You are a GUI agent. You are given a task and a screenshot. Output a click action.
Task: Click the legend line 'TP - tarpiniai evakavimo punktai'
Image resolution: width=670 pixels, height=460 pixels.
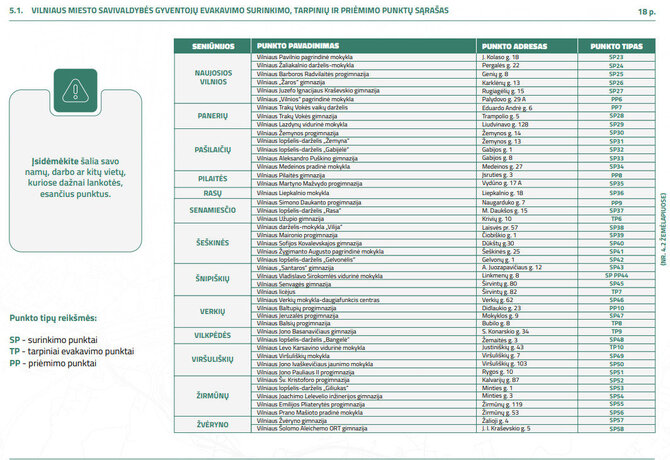tap(72, 352)
